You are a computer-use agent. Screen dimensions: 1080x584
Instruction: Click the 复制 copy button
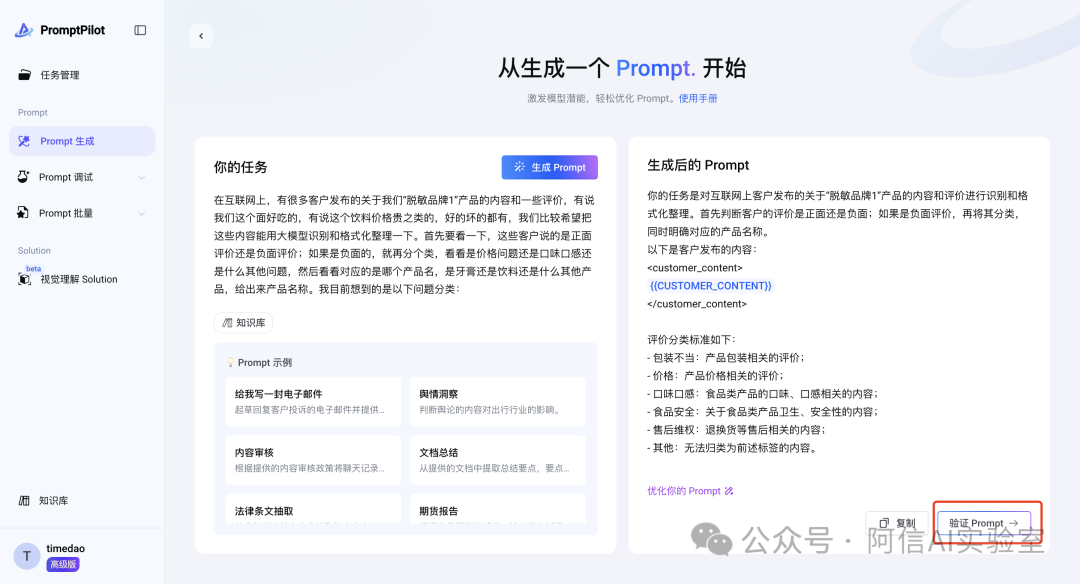tap(897, 523)
